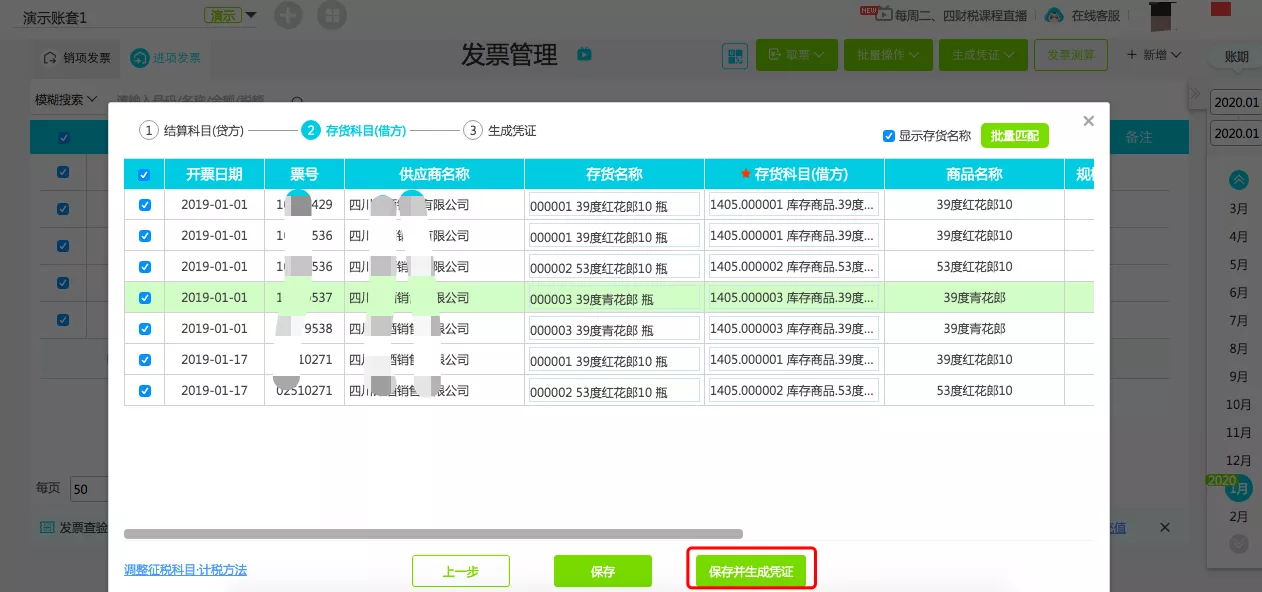Expand the 新增 dropdown
Screen dimensions: 1262x592
[x=1154, y=55]
